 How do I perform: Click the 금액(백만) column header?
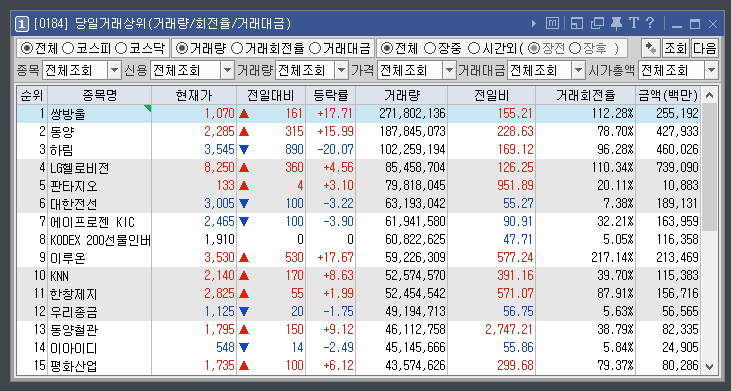coord(668,96)
